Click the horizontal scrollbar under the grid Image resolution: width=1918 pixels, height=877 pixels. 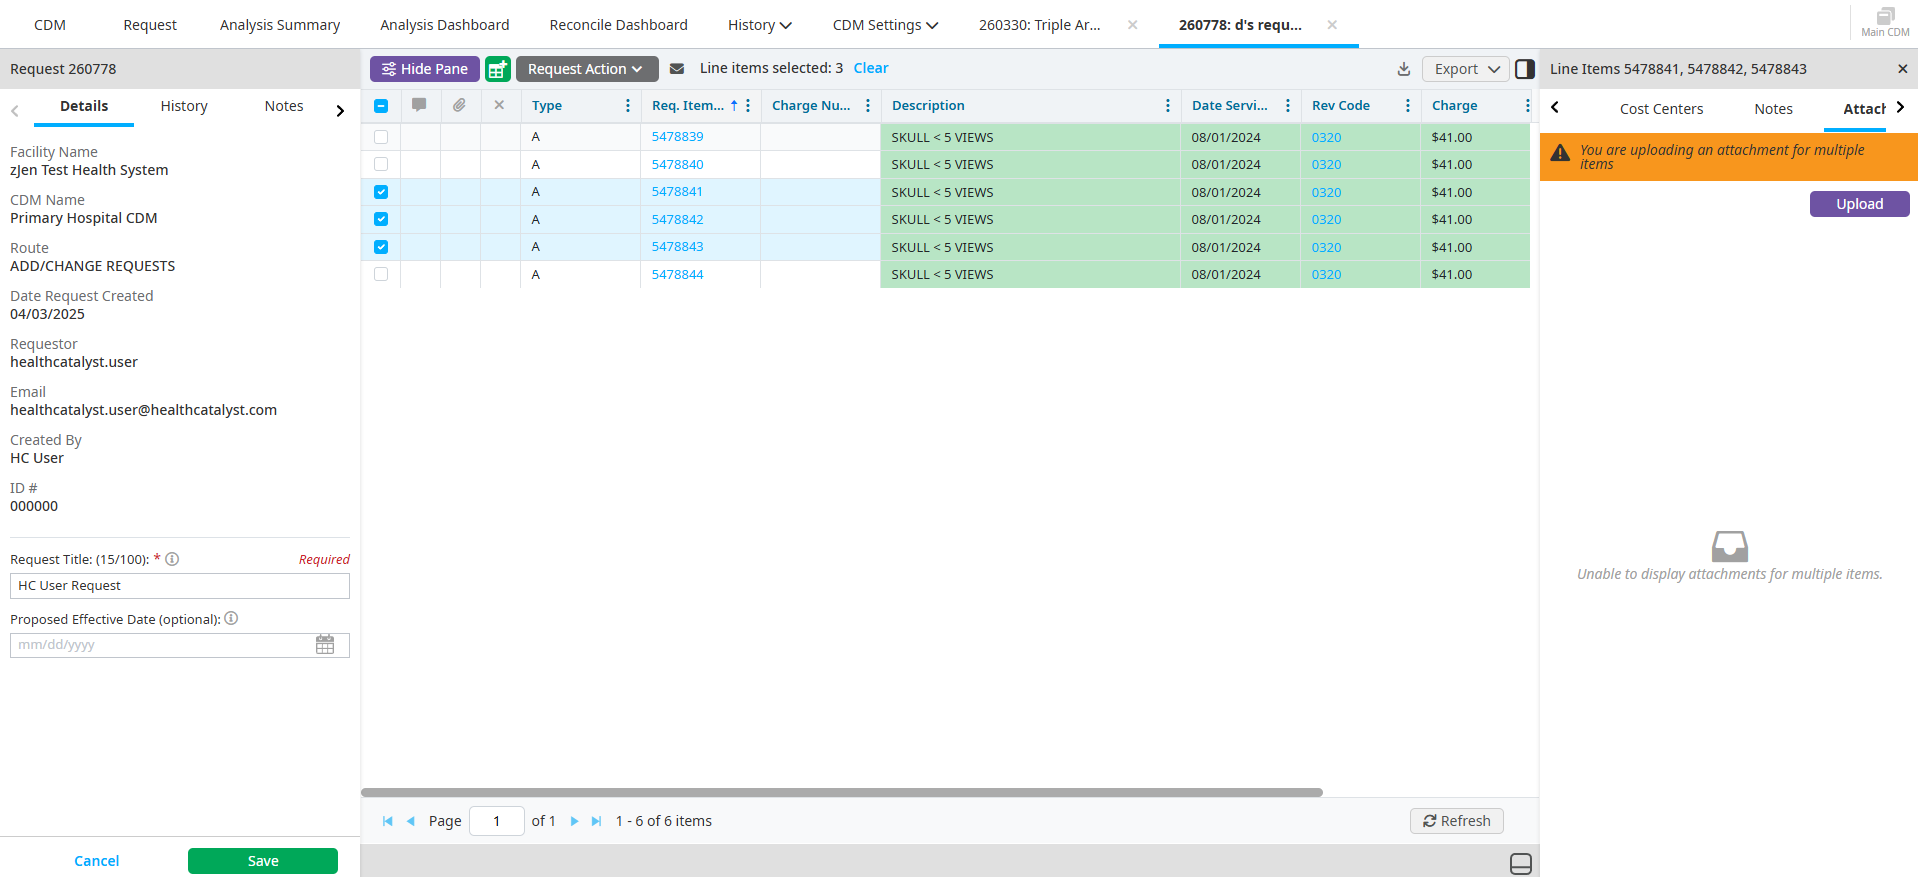tap(841, 792)
